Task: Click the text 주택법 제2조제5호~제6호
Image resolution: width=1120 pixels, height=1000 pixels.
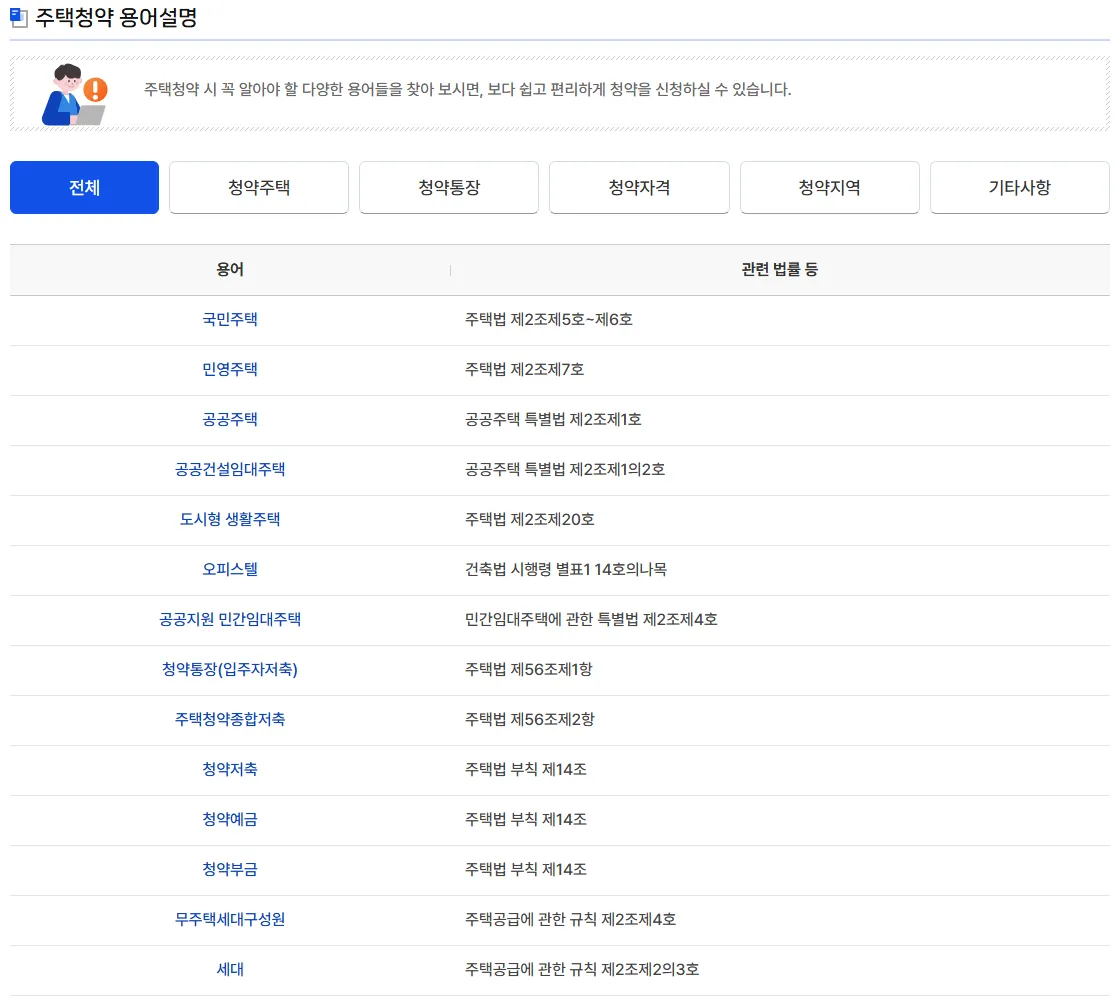Action: click(549, 319)
